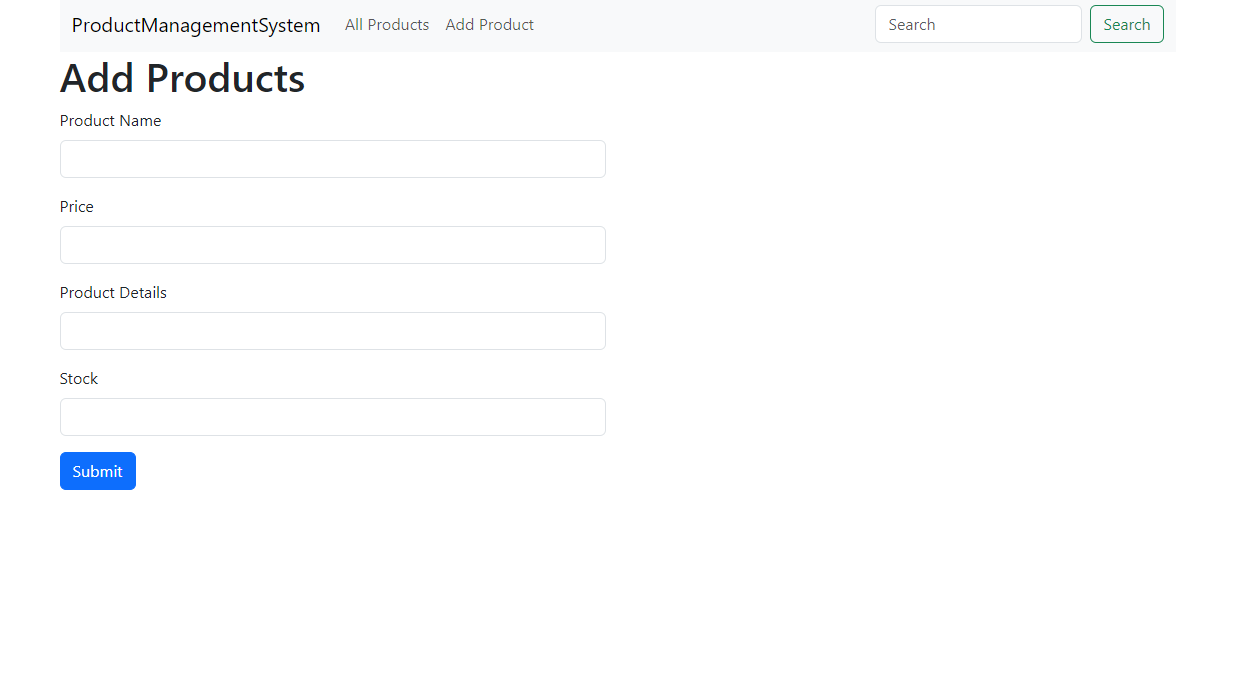Click the Product Details input field
This screenshot has height=674, width=1257.
click(x=332, y=330)
